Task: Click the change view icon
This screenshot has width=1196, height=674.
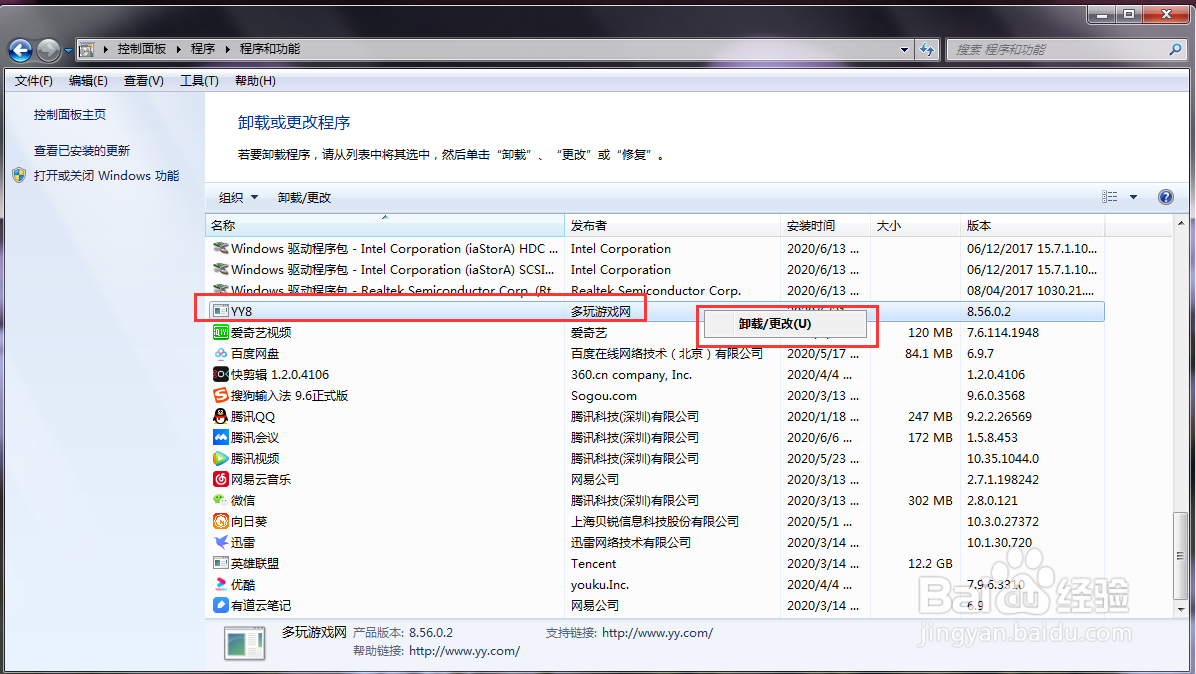Action: tap(1110, 197)
